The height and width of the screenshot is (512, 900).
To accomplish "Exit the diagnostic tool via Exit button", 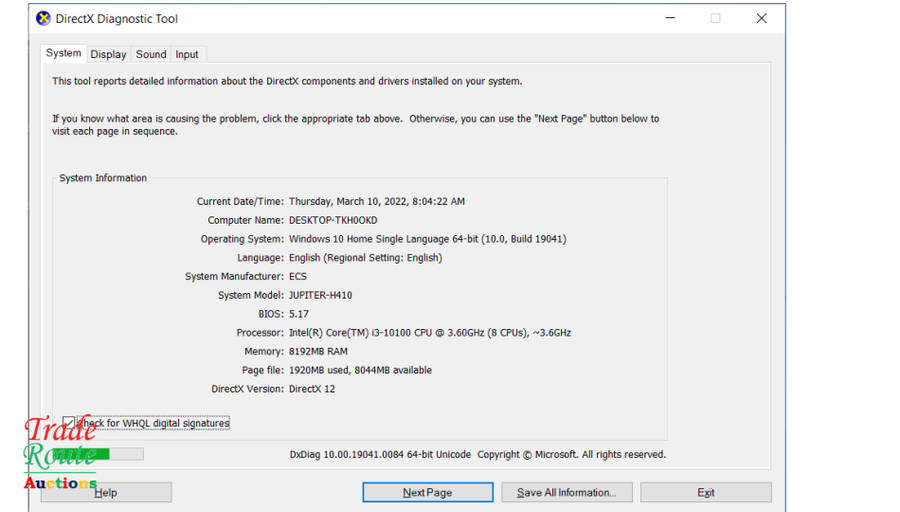I will [x=706, y=492].
